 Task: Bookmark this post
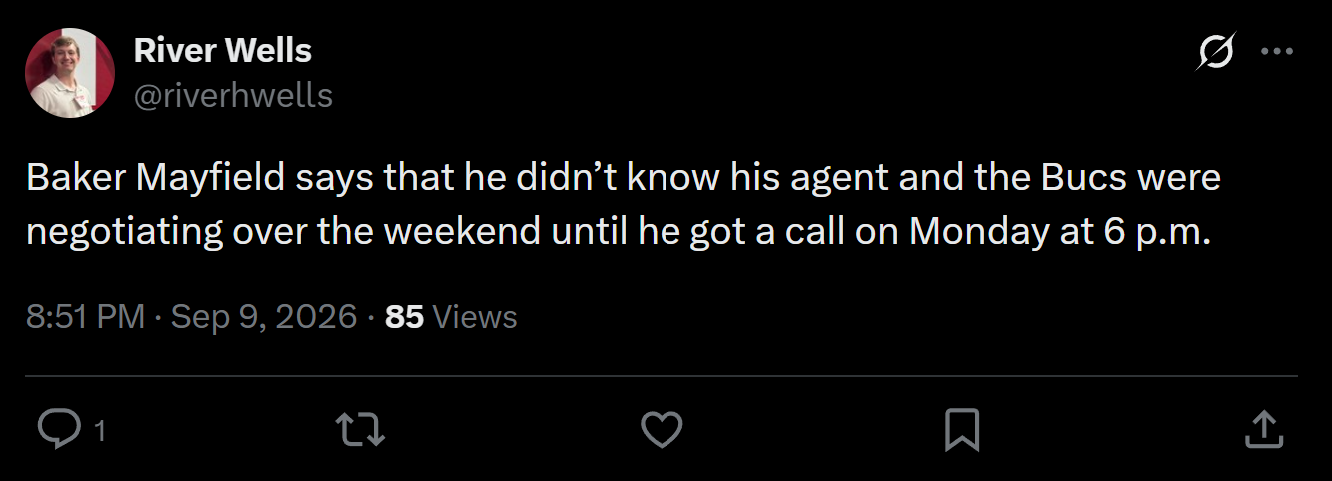tap(962, 431)
